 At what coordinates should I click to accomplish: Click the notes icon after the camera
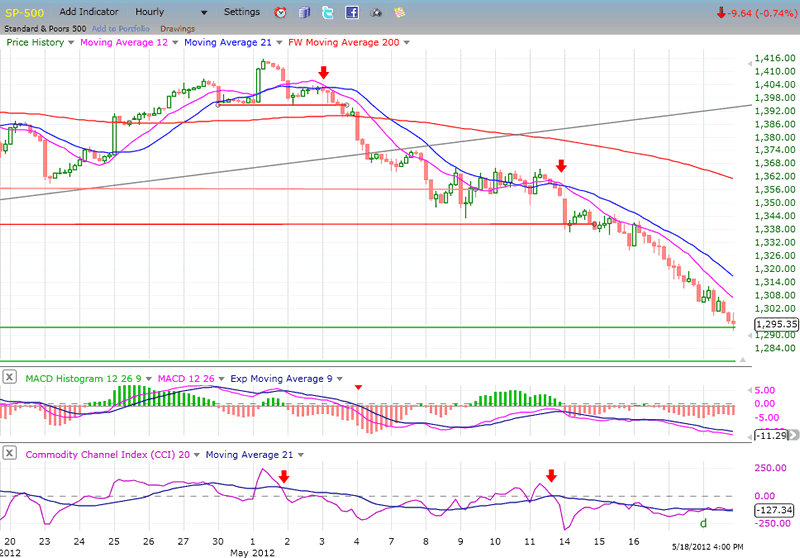coord(400,13)
